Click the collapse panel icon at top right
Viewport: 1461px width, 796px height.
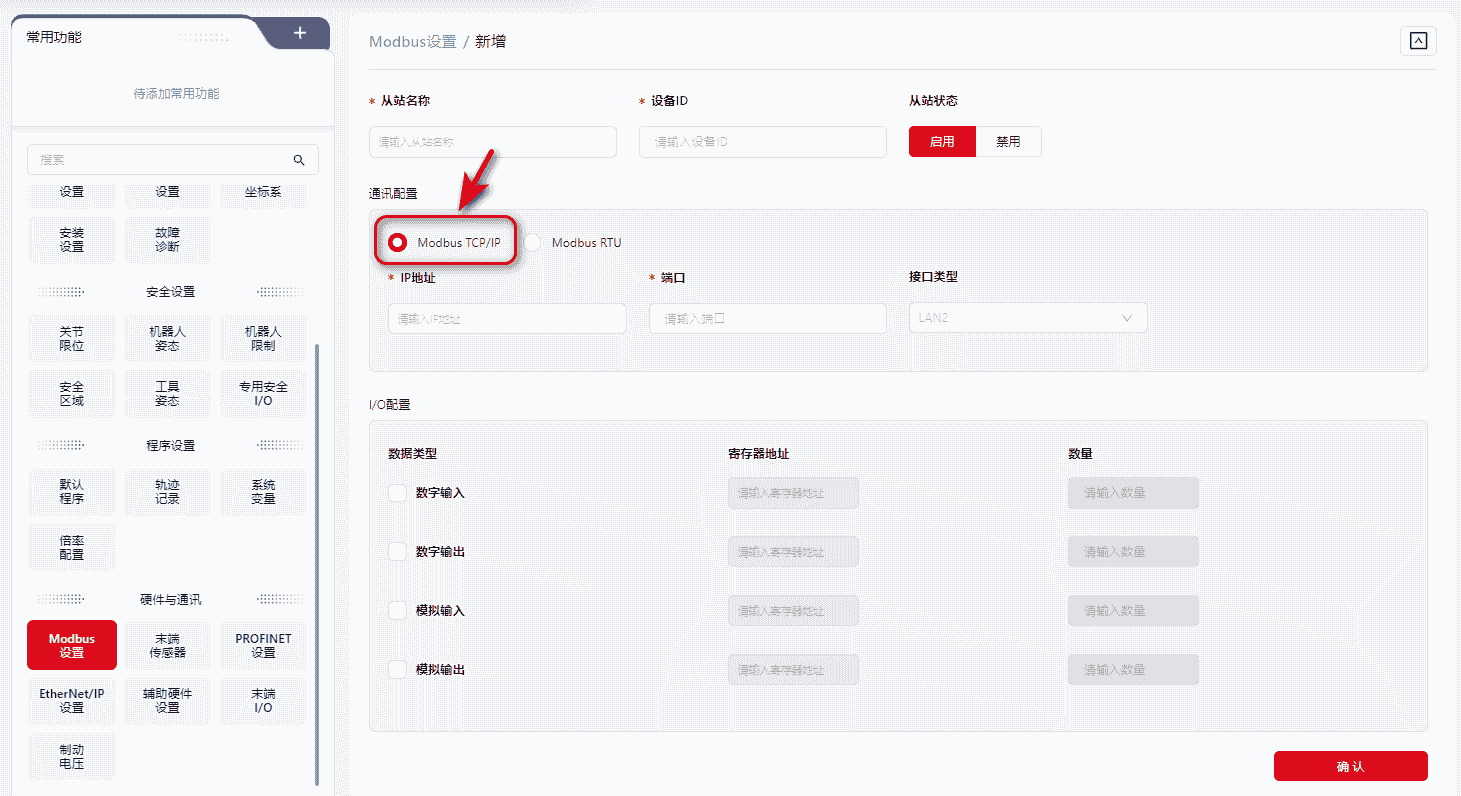tap(1418, 41)
